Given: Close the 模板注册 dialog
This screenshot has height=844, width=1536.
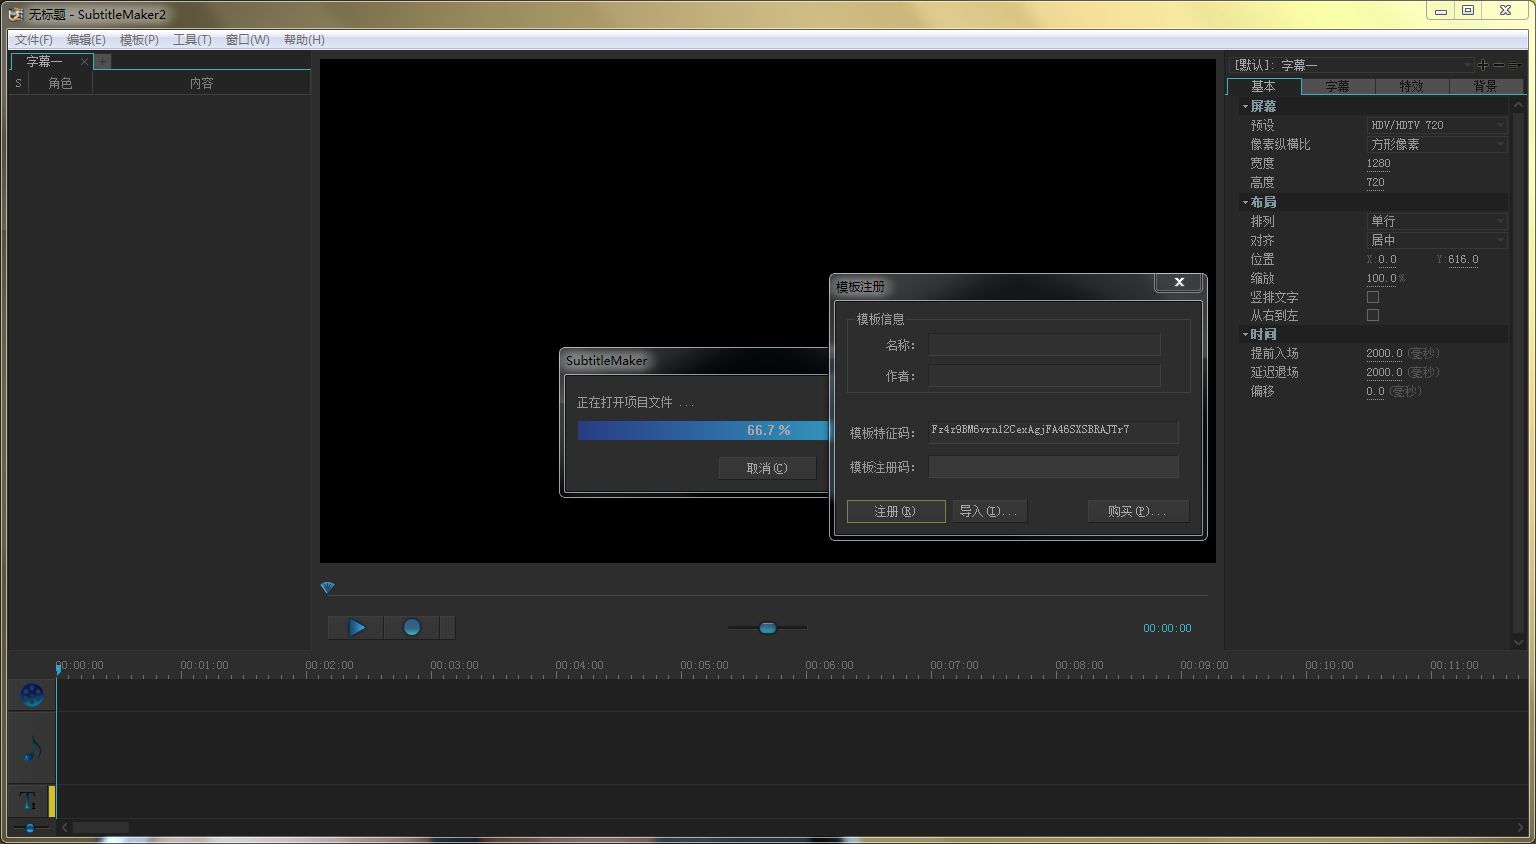Looking at the screenshot, I should coord(1179,283).
